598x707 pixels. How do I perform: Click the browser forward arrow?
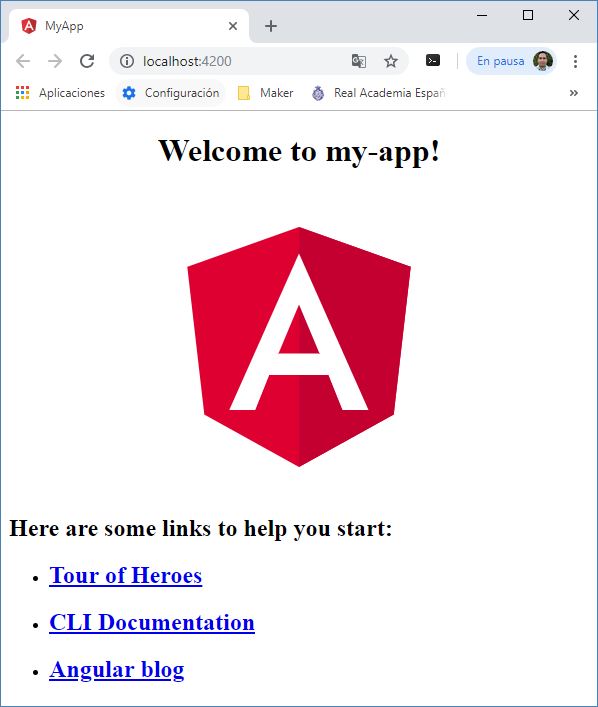click(x=55, y=61)
